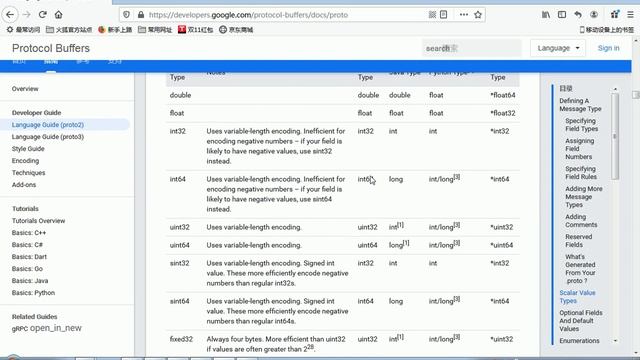The width and height of the screenshot is (640, 360).
Task: Jump to Reserved Fields in contents
Action: pos(578,241)
